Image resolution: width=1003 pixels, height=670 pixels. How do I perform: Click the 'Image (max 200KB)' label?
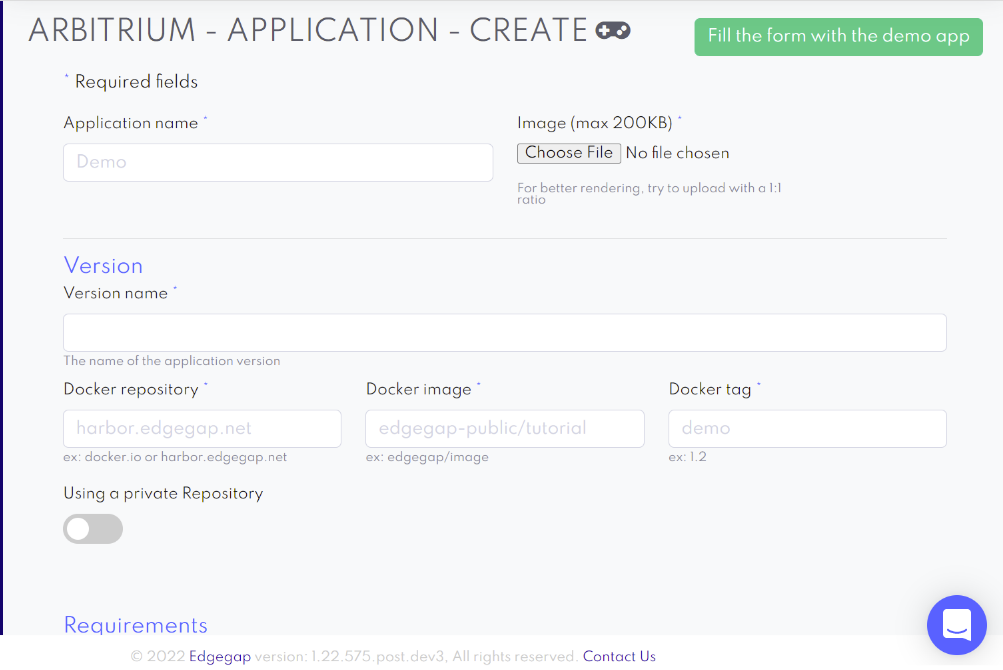coord(594,123)
